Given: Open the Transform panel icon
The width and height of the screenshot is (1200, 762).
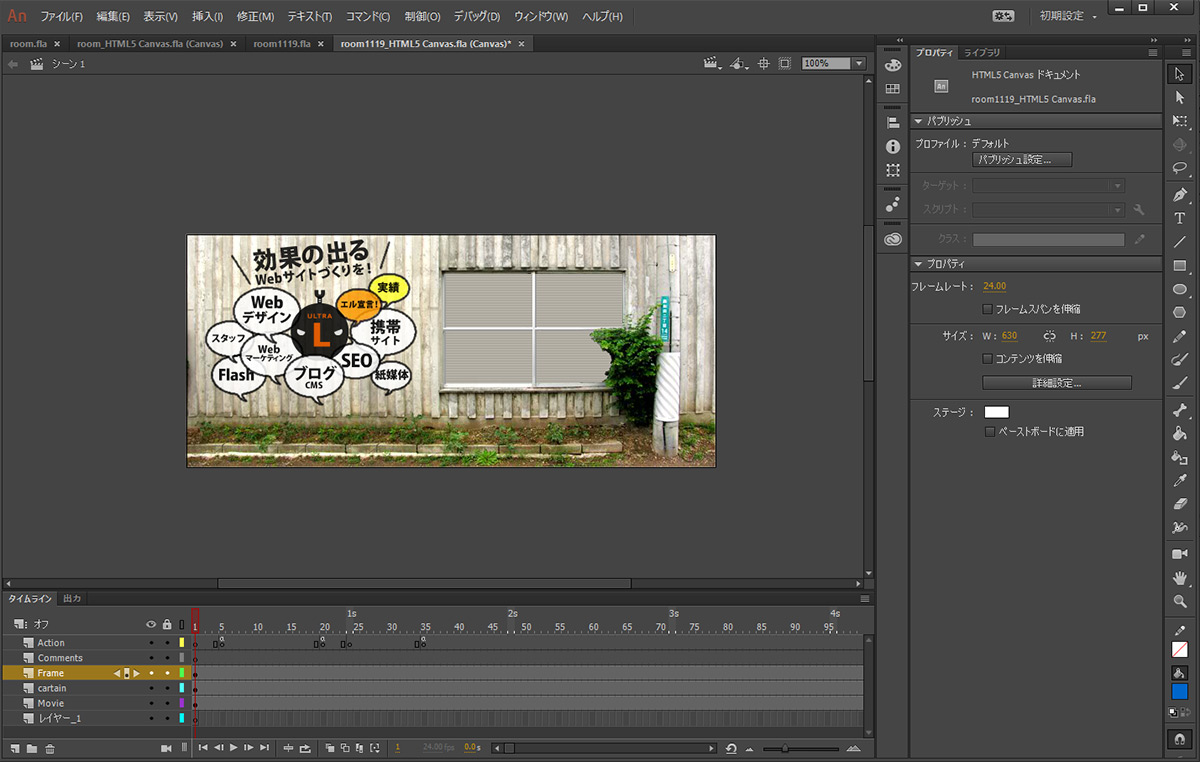Looking at the screenshot, I should click(x=893, y=171).
